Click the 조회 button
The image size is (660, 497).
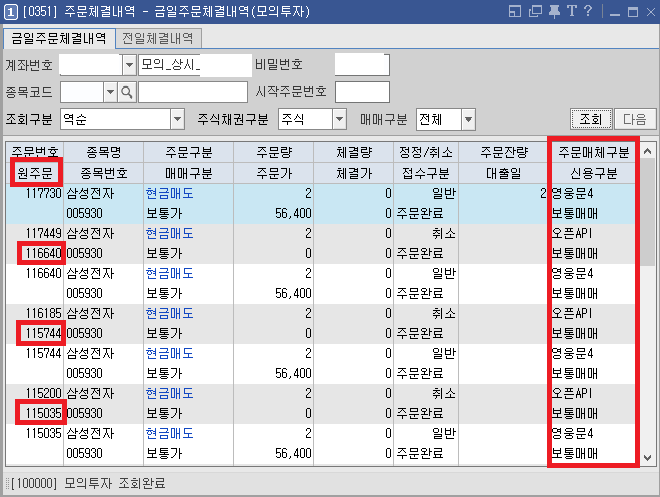pos(591,119)
